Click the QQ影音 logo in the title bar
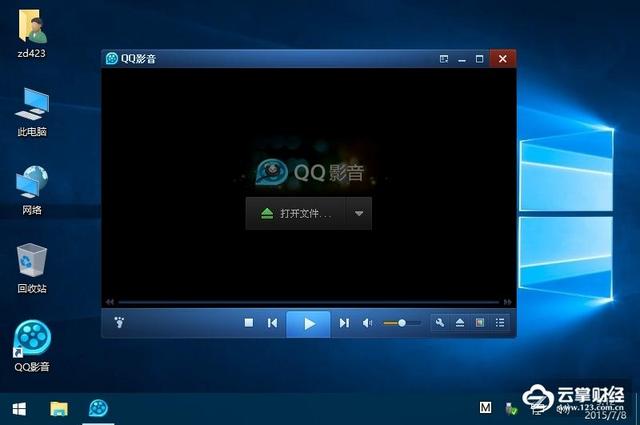Viewport: 640px width, 425px height. [111, 58]
